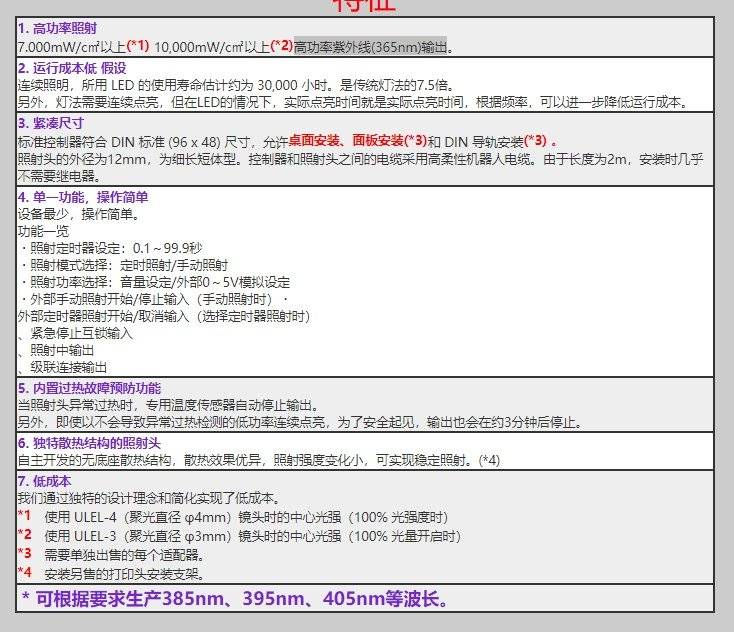Click the heading "3. 紧凑尺寸"
Screen dimensions: 734x632
point(50,123)
